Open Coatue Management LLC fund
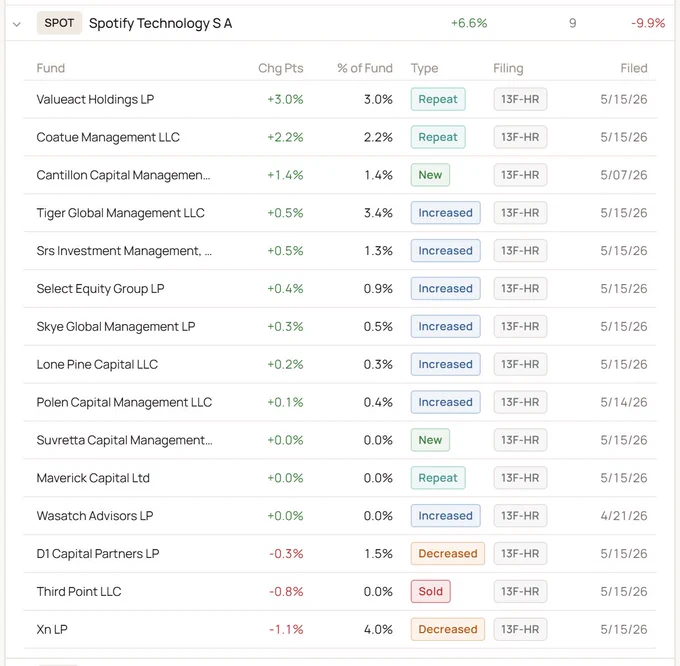The height and width of the screenshot is (666, 680). [x=108, y=137]
